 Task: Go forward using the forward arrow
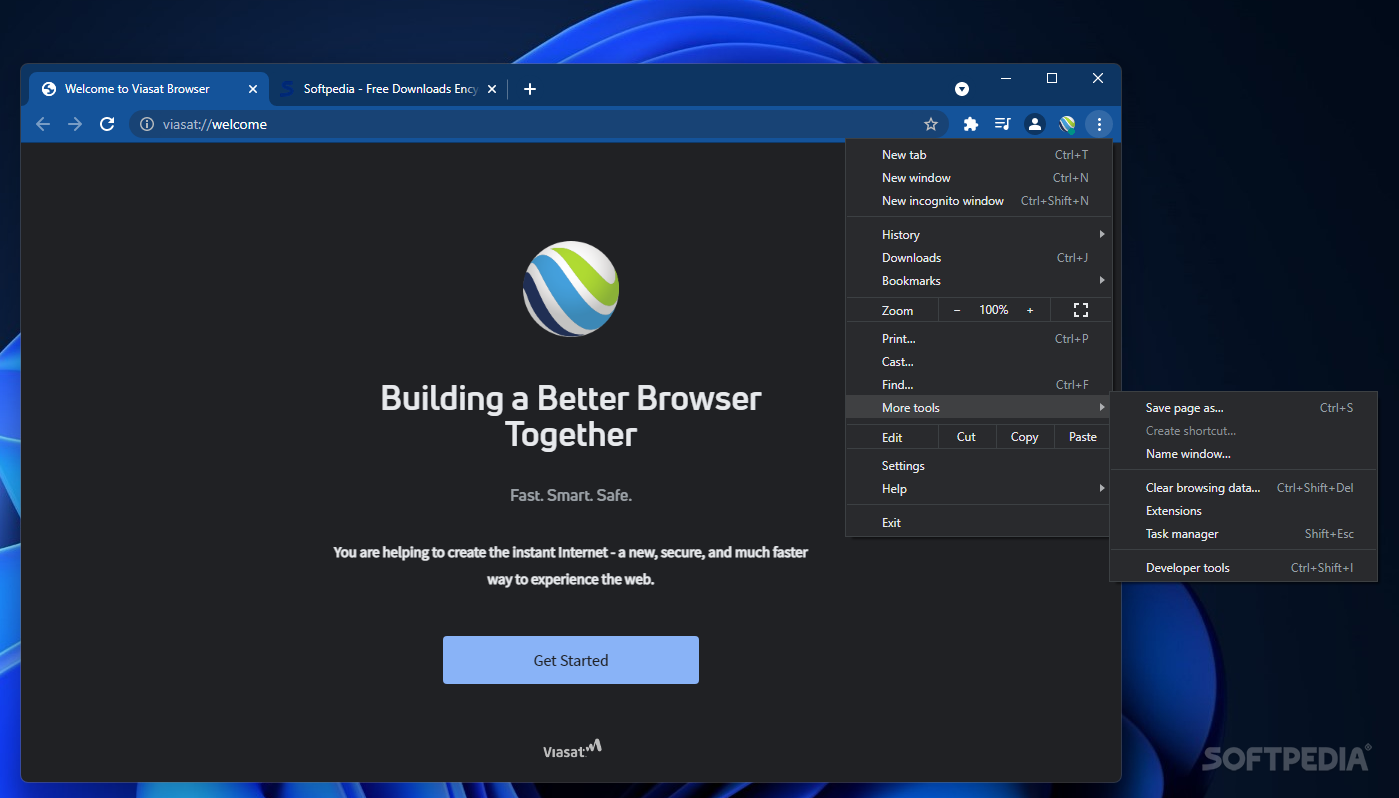(x=75, y=124)
